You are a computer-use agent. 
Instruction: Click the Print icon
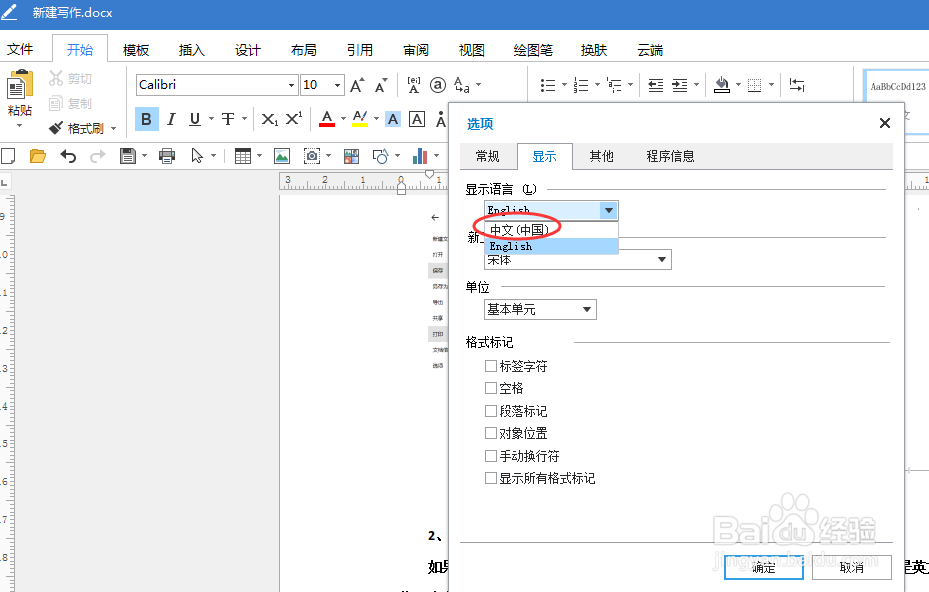[x=168, y=155]
